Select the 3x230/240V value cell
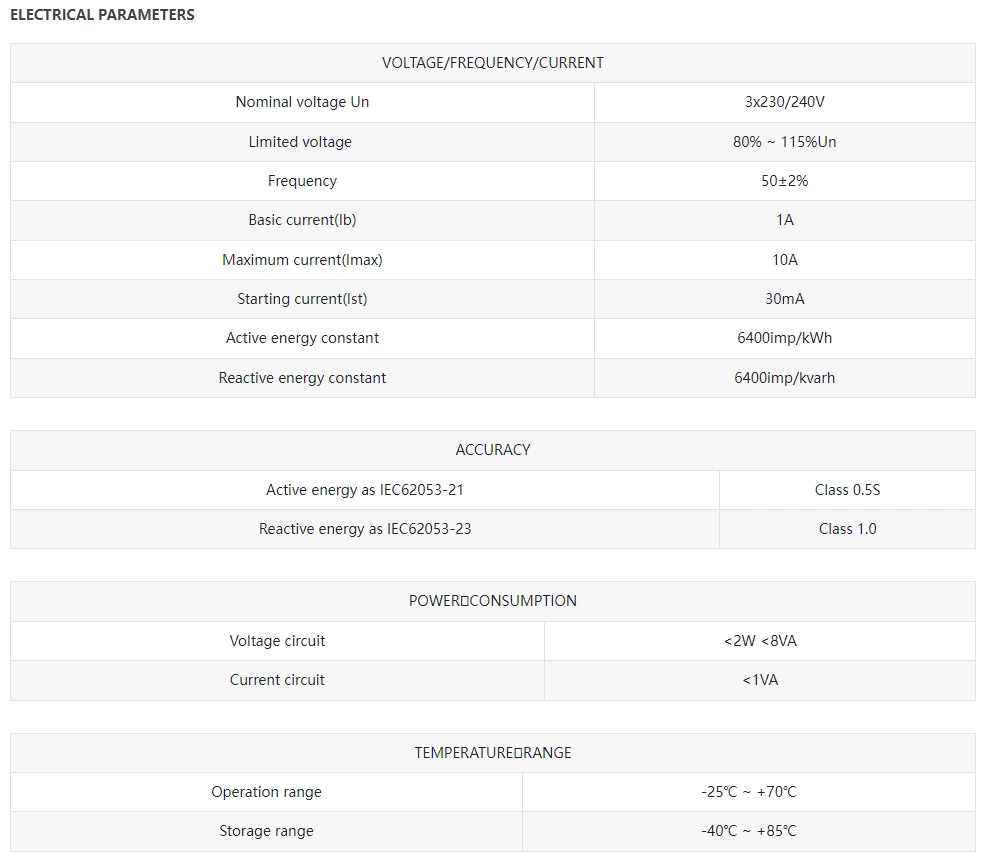The width and height of the screenshot is (991, 867). 785,102
